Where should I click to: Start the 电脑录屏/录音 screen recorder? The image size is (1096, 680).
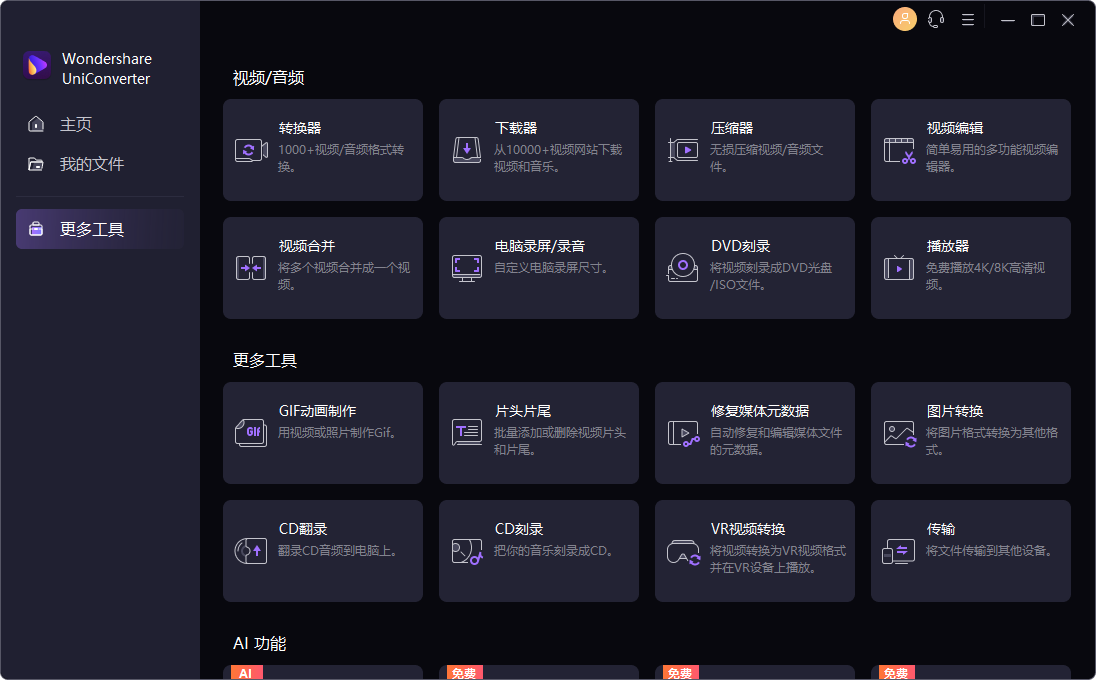point(539,267)
